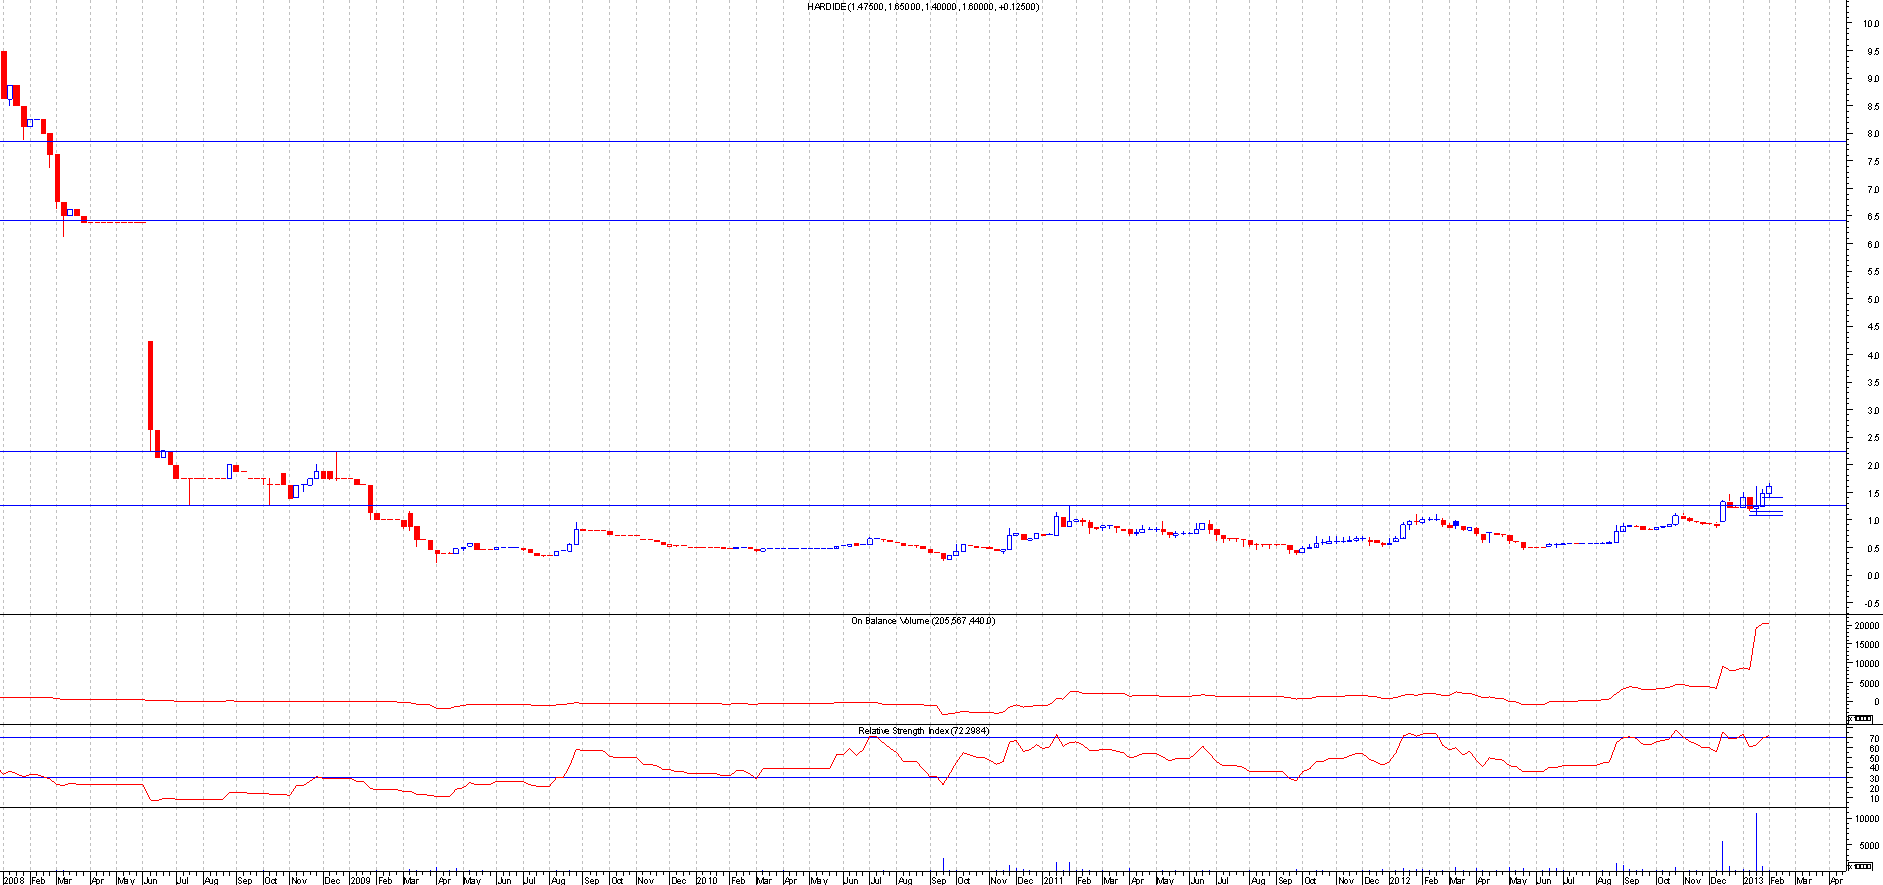Click the 6.5 price axis label
Image resolution: width=1883 pixels, height=885 pixels.
pyautogui.click(x=1872, y=217)
